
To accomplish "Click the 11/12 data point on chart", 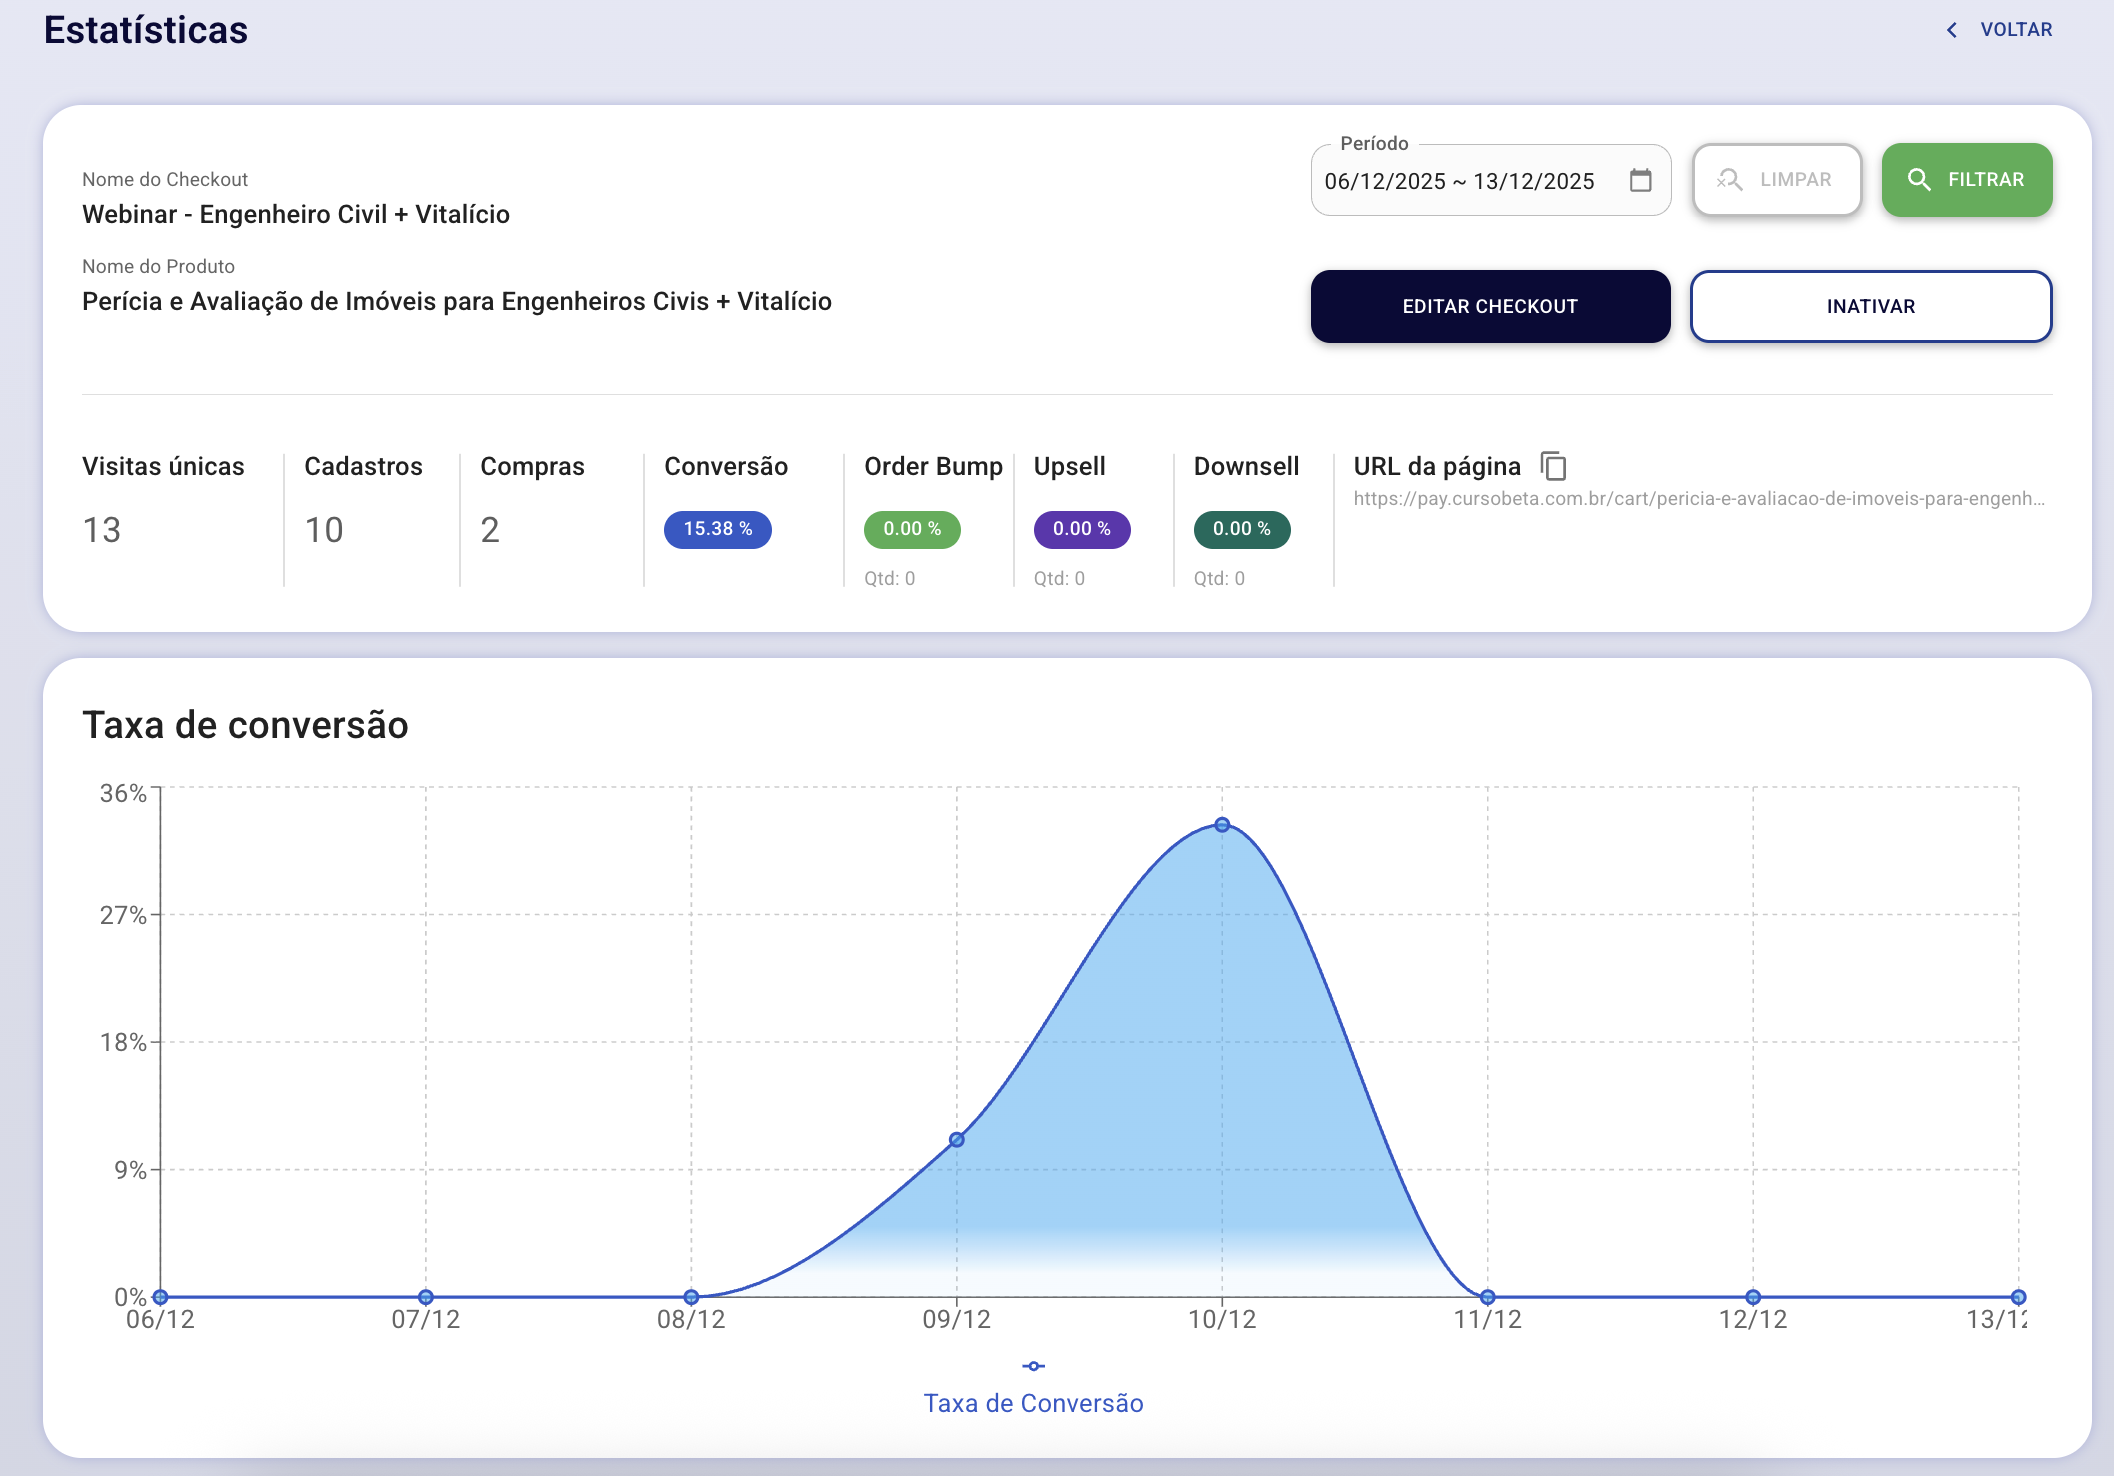I will point(1488,1297).
